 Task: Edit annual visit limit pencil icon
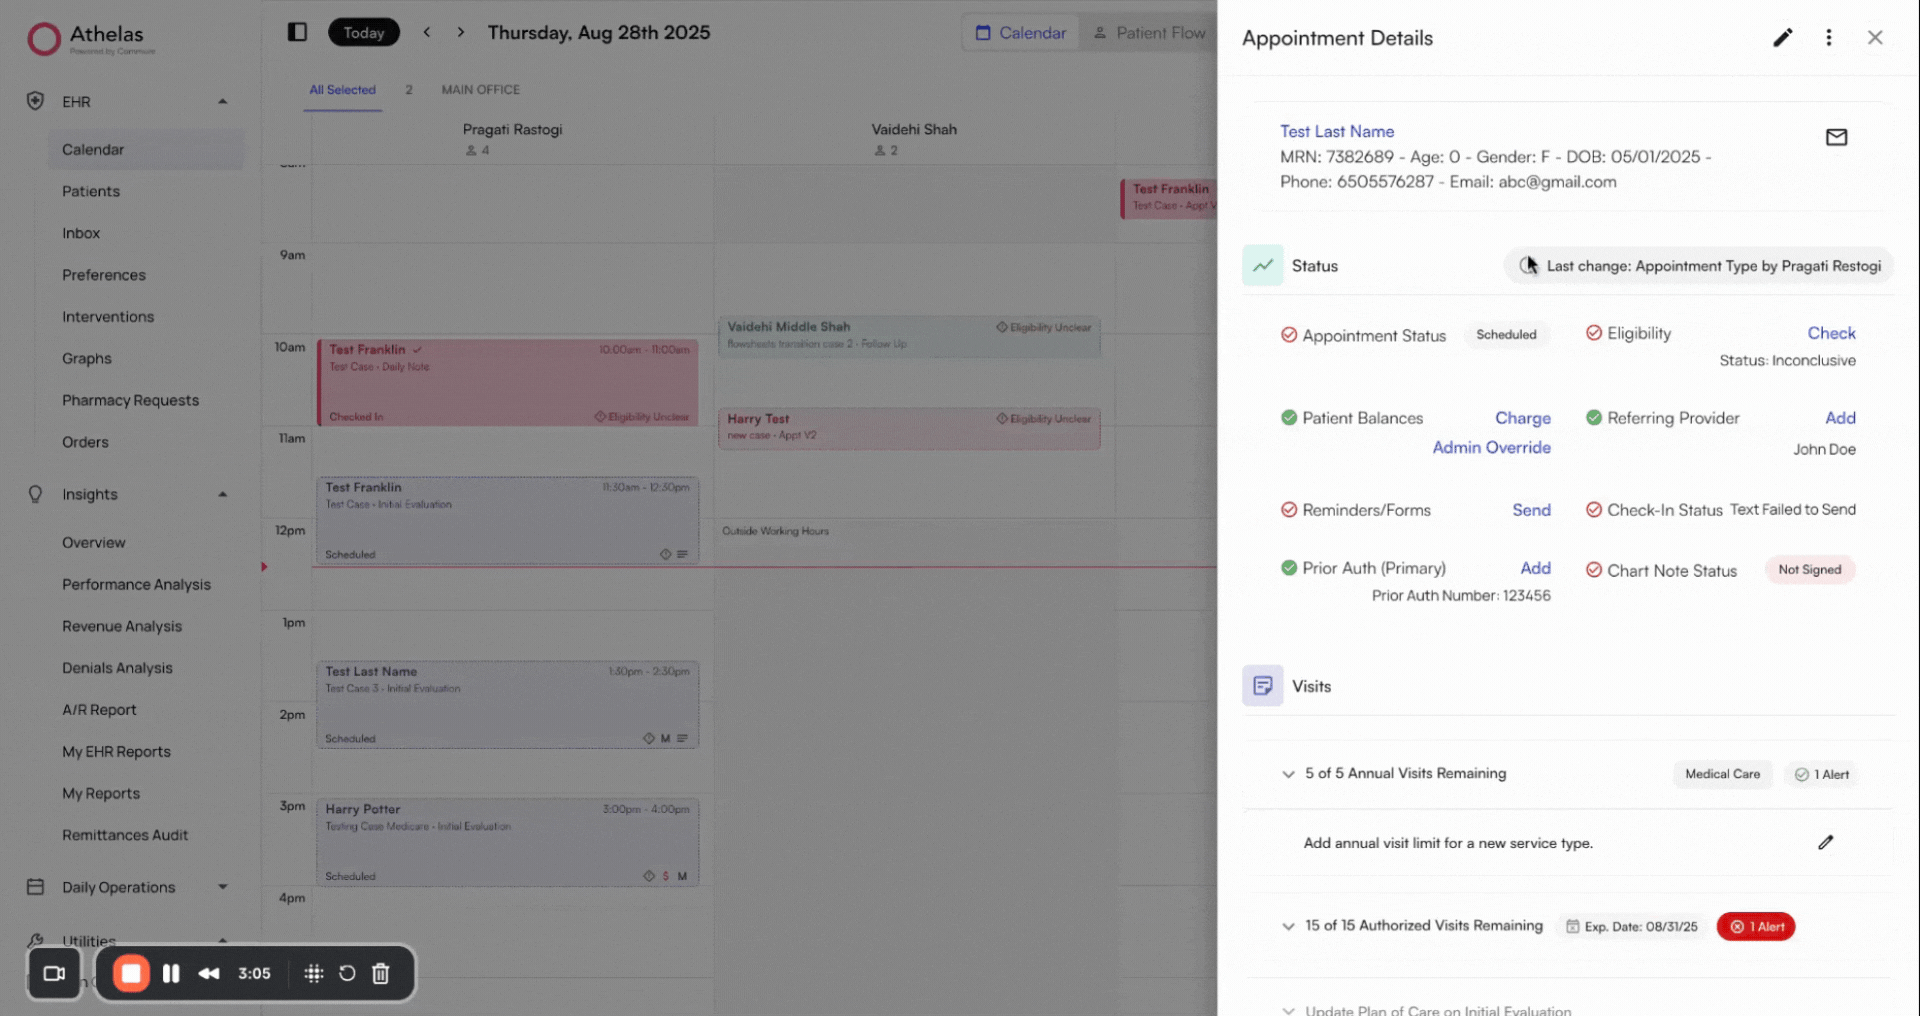[1825, 843]
